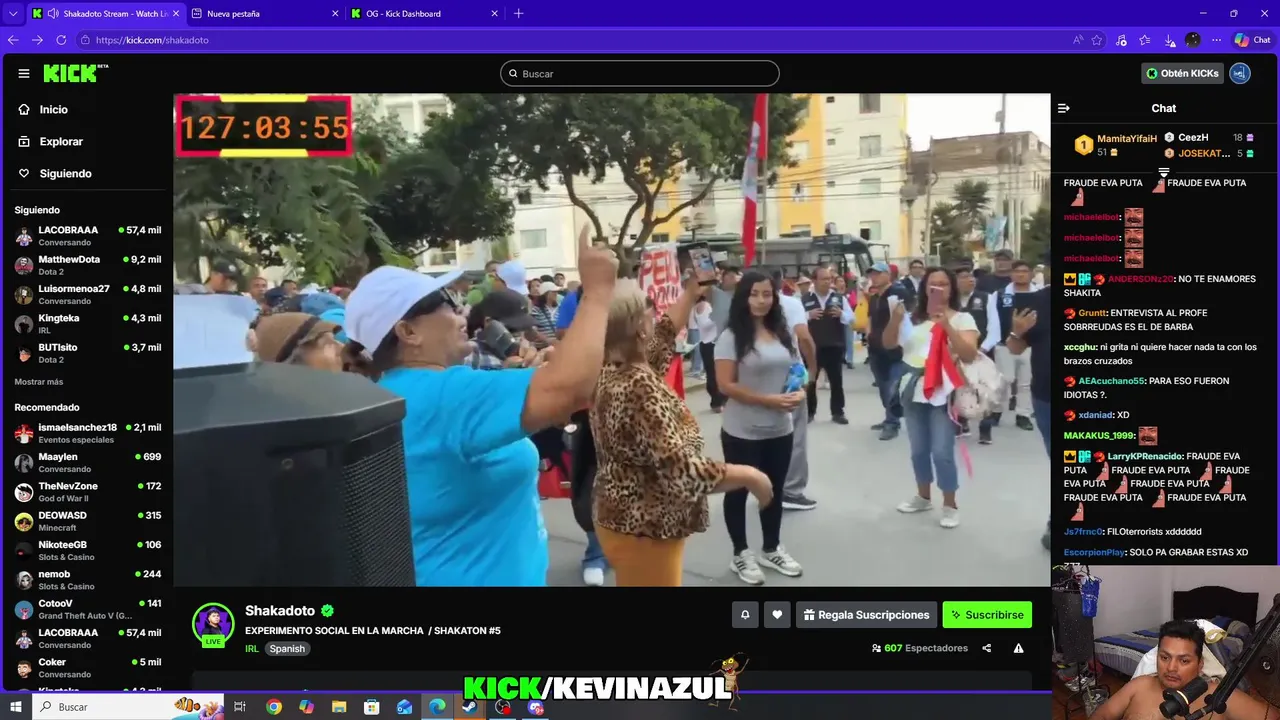Collapse the chat panel arrow icon
This screenshot has height=720, width=1280.
tap(1064, 108)
